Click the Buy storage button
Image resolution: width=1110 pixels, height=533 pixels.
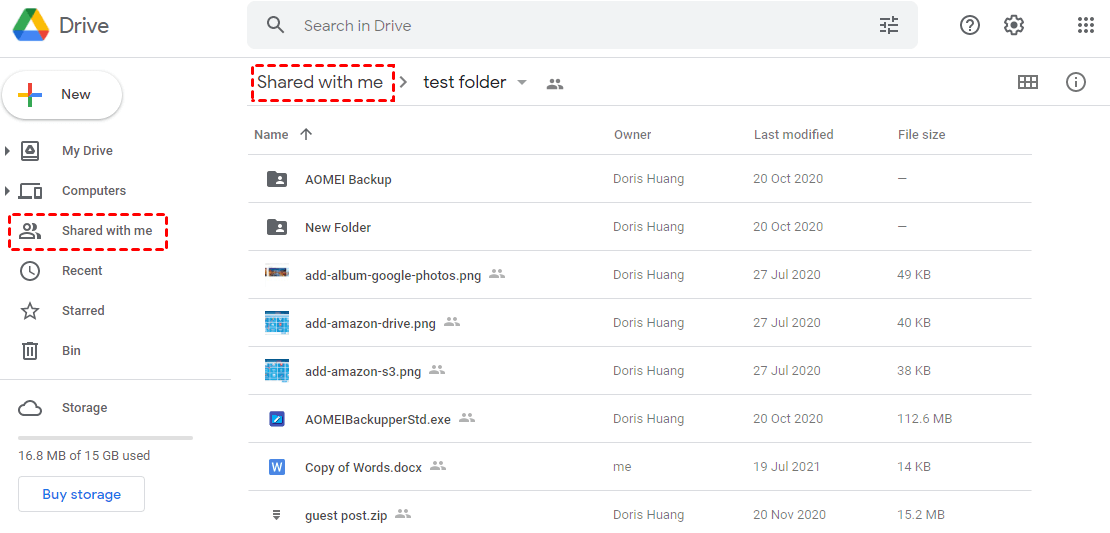[x=81, y=494]
